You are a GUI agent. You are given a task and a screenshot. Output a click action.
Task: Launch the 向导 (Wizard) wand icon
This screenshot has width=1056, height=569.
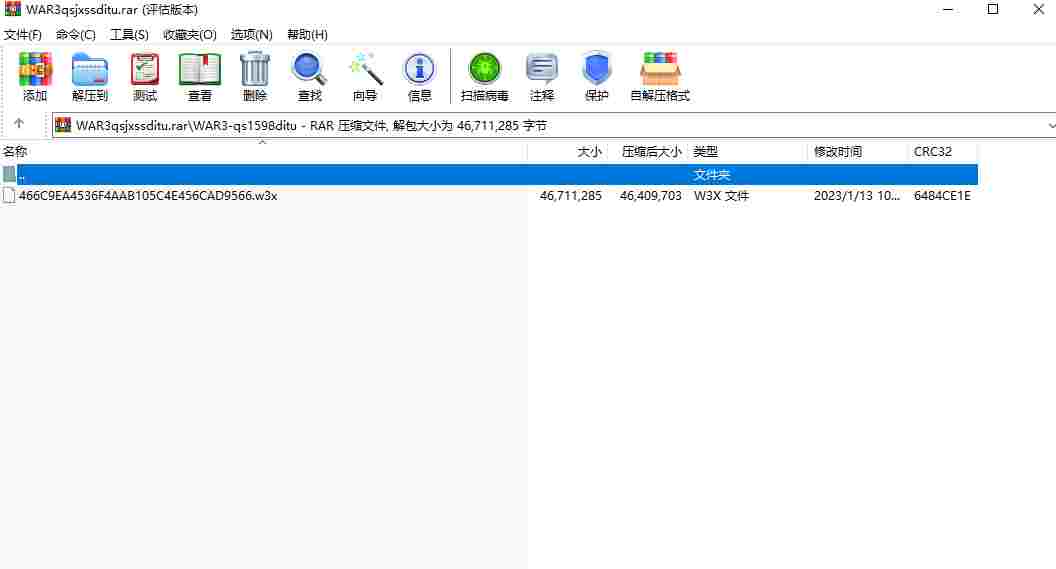[x=364, y=77]
